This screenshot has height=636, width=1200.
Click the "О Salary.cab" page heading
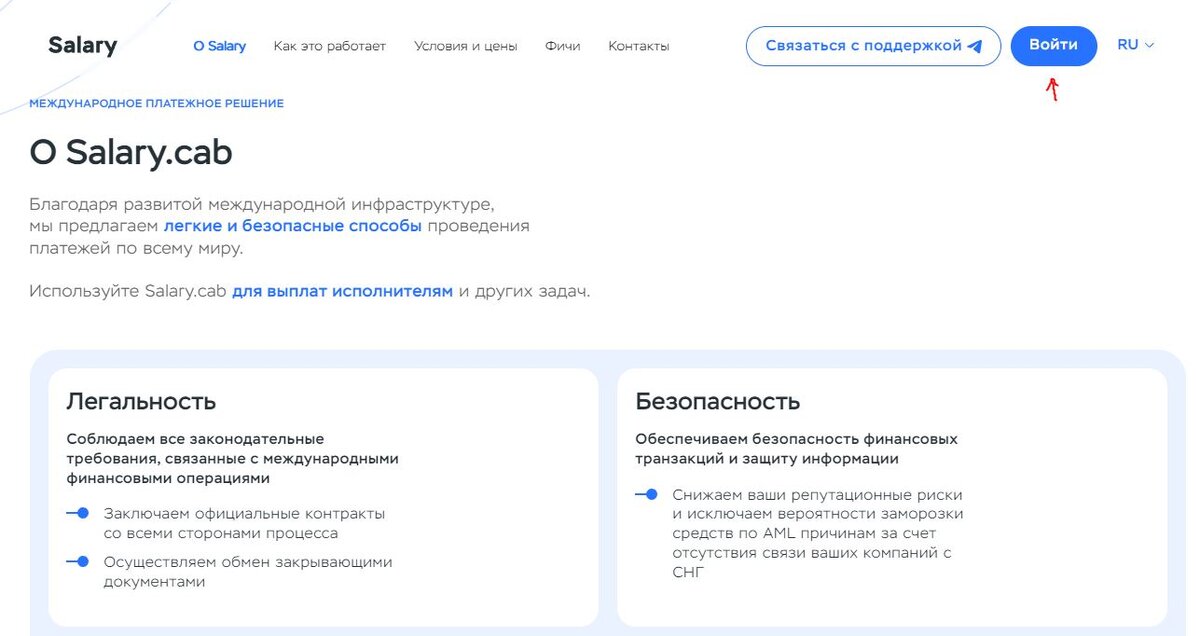click(x=131, y=152)
